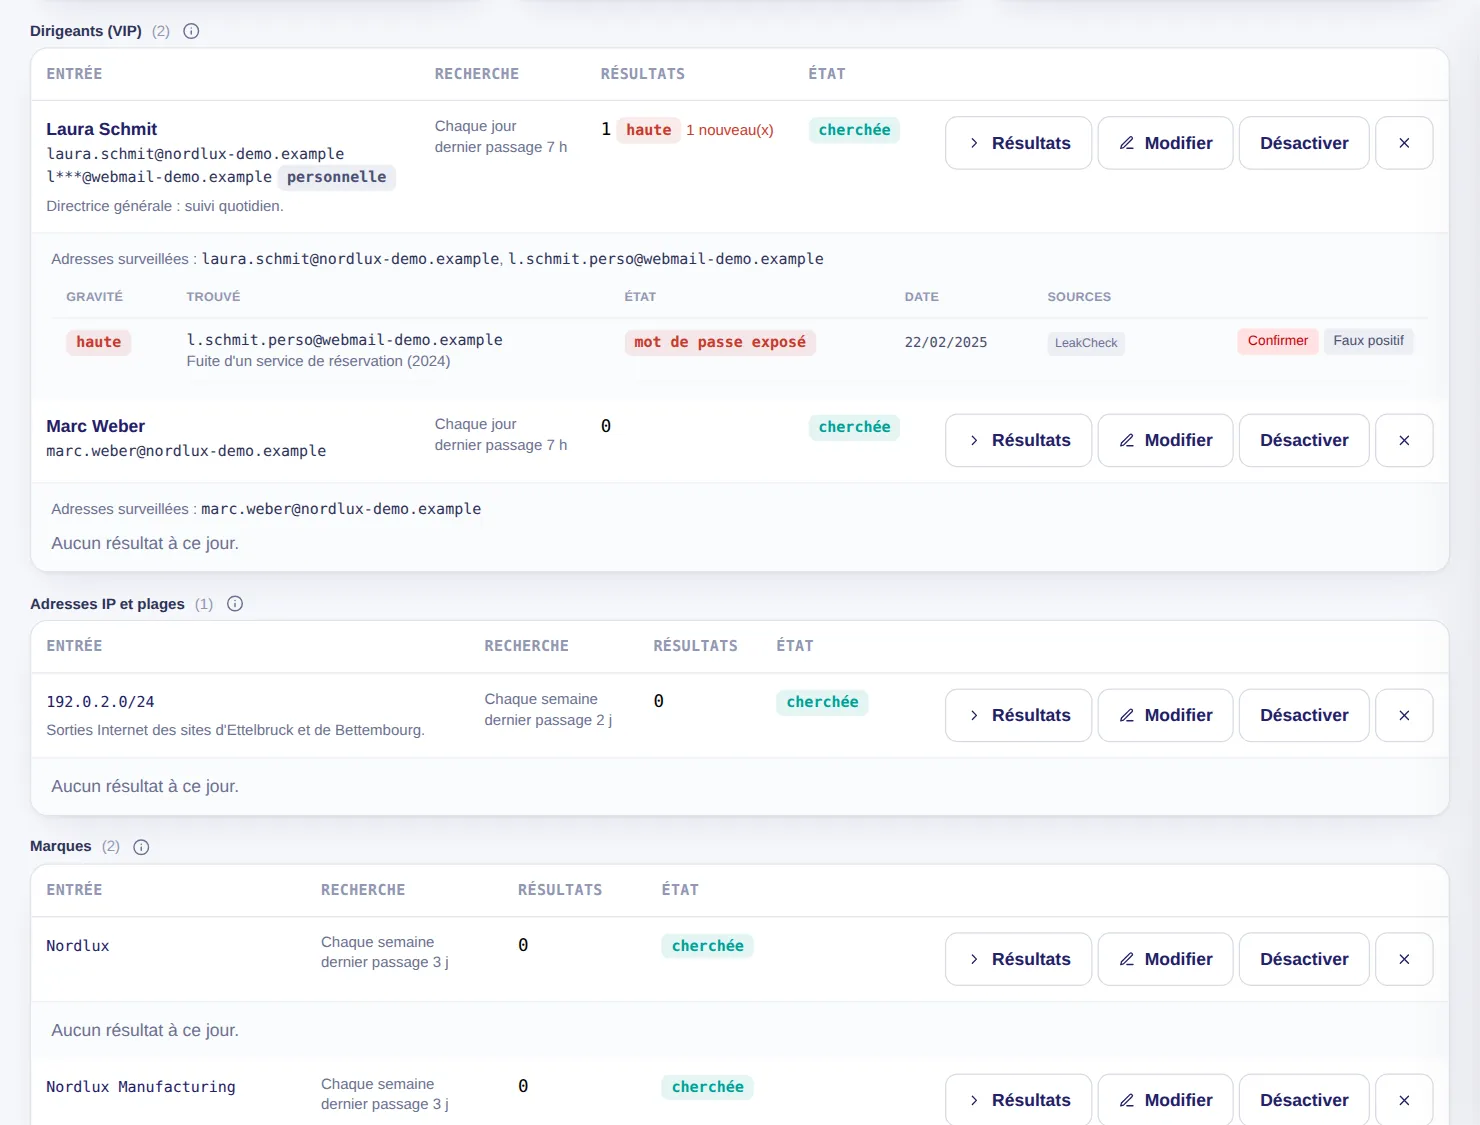Delete the Nordlux brand entry via X
The image size is (1480, 1125).
point(1404,959)
